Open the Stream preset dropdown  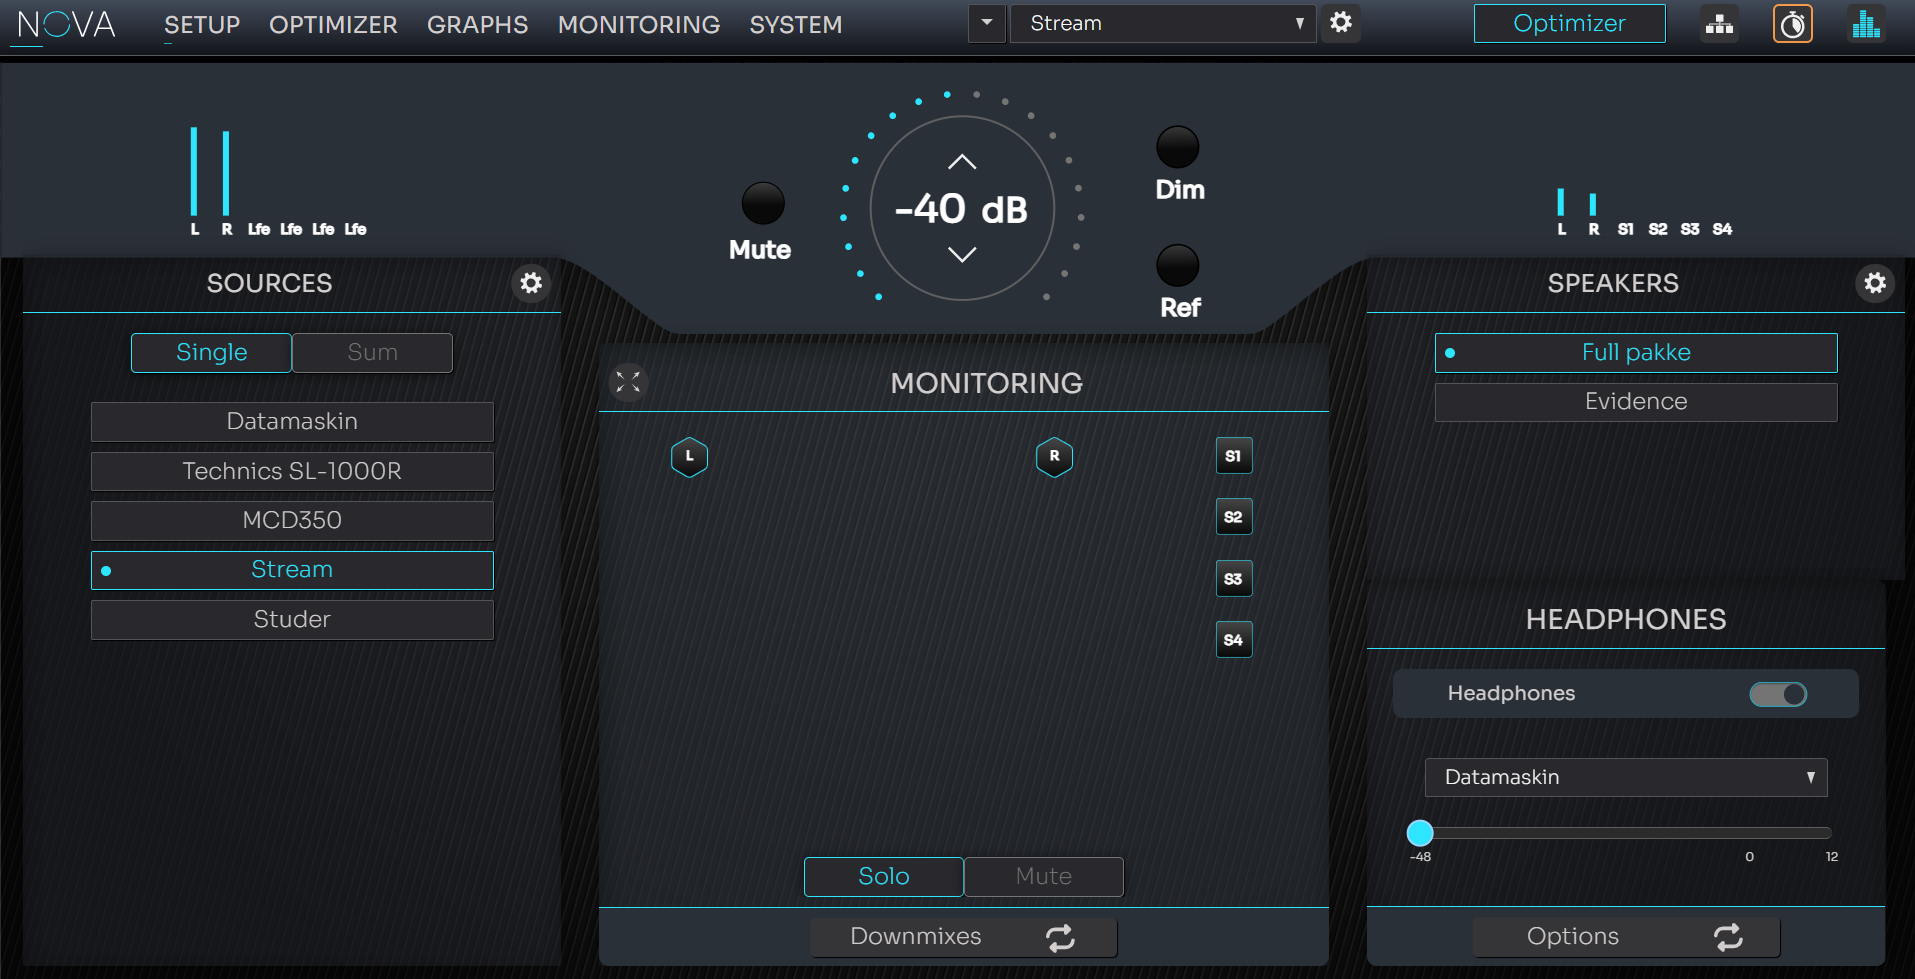coord(1162,23)
